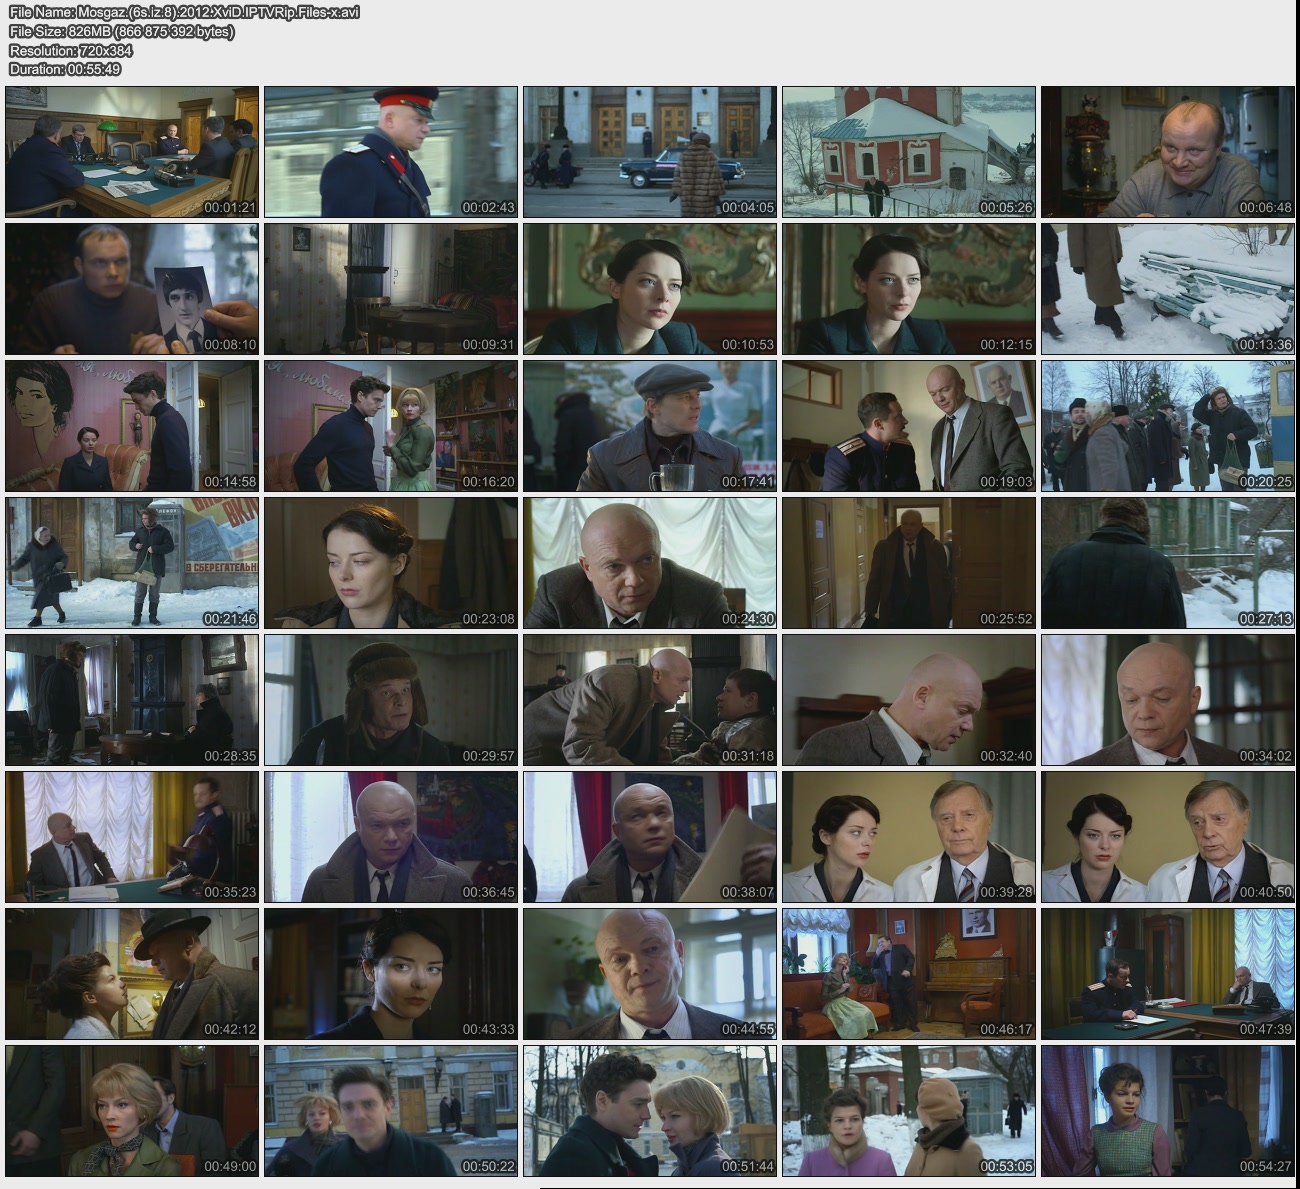Select the street crowd thumbnail at 00:20:25

pos(1167,426)
